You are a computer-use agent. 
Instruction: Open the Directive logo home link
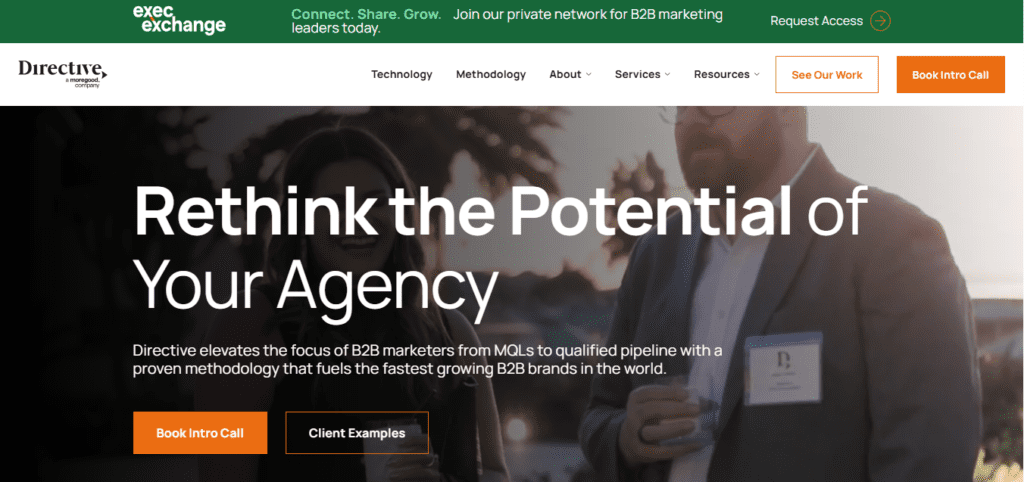pos(63,74)
